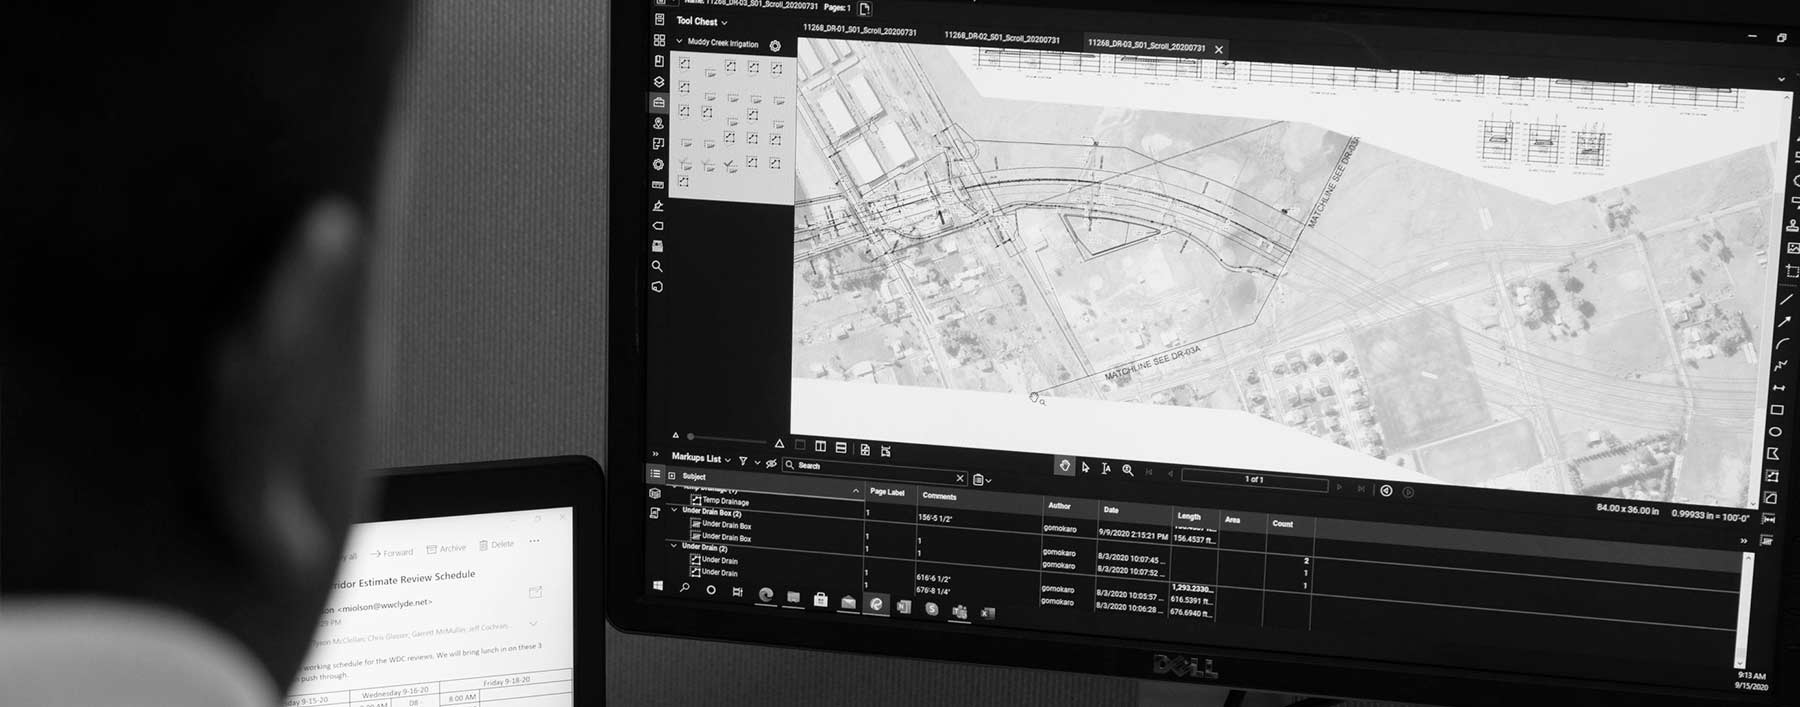Open the Markups List dropdown
Viewport: 1800px width, 707px height.
coord(727,459)
